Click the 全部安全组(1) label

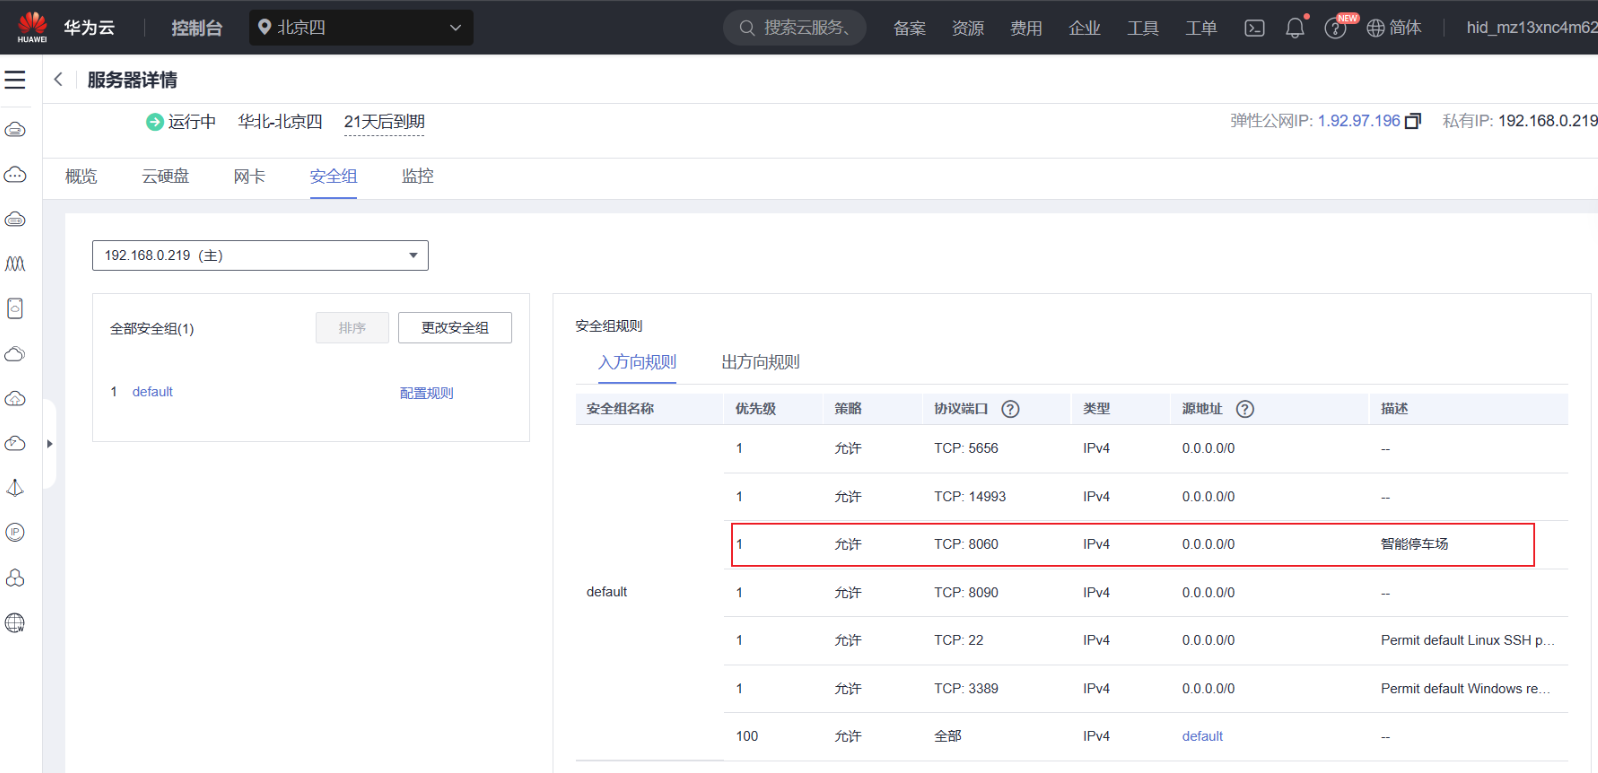(152, 329)
